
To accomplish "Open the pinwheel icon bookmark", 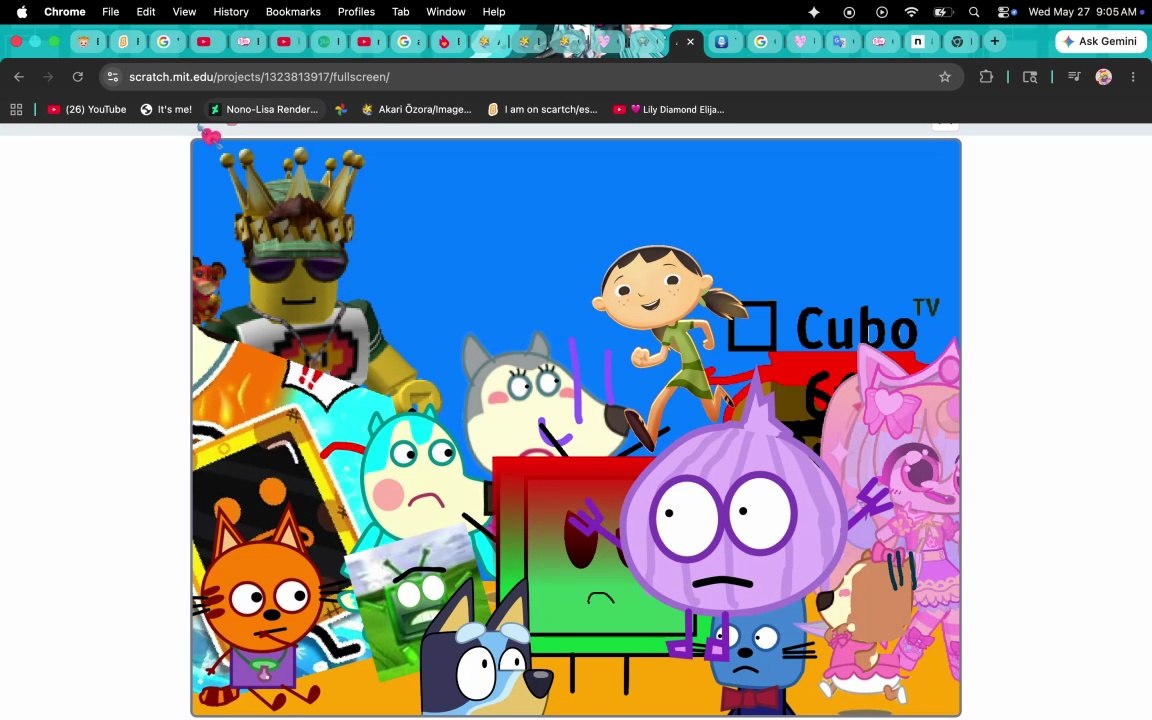I will [x=341, y=109].
